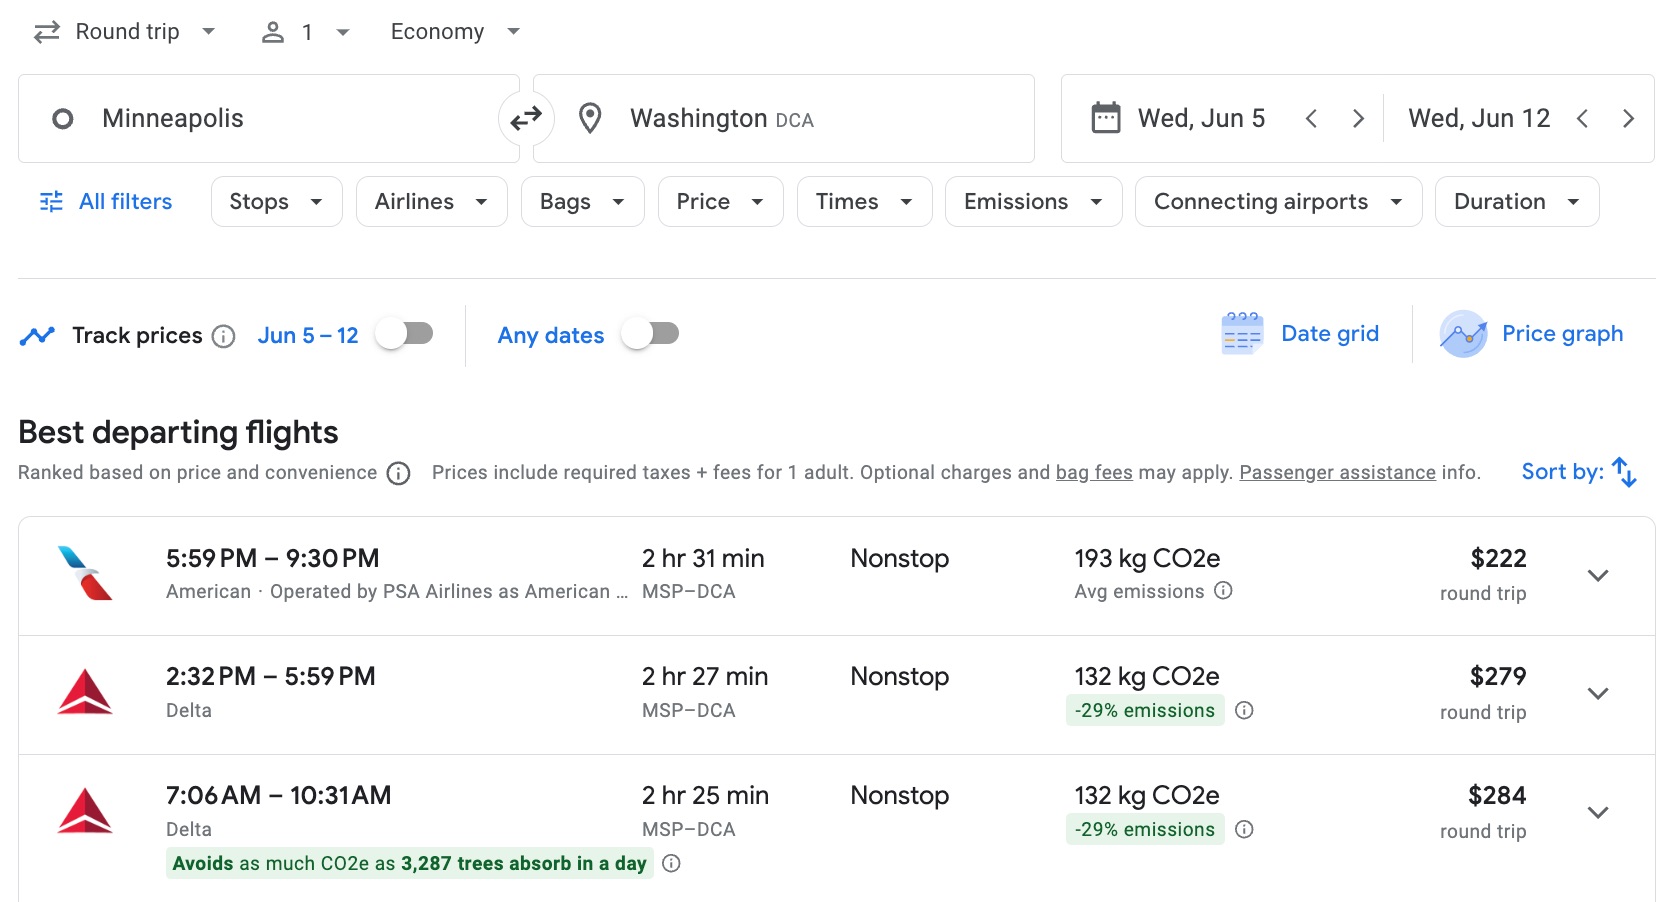Enable the Track prices toggle

coord(403,334)
